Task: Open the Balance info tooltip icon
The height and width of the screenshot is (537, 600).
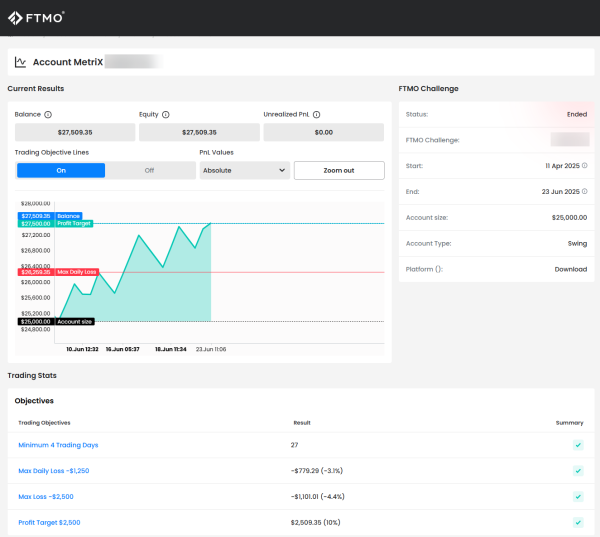Action: (48, 115)
